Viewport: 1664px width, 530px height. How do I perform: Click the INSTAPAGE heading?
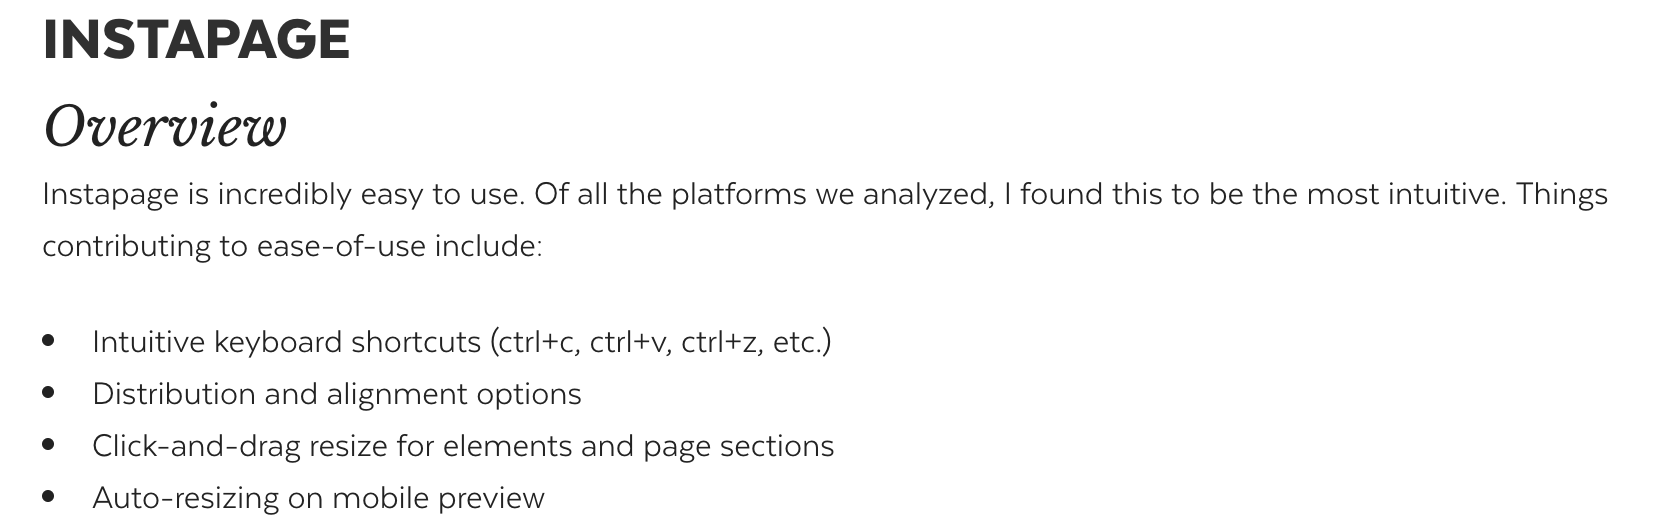coord(196,40)
